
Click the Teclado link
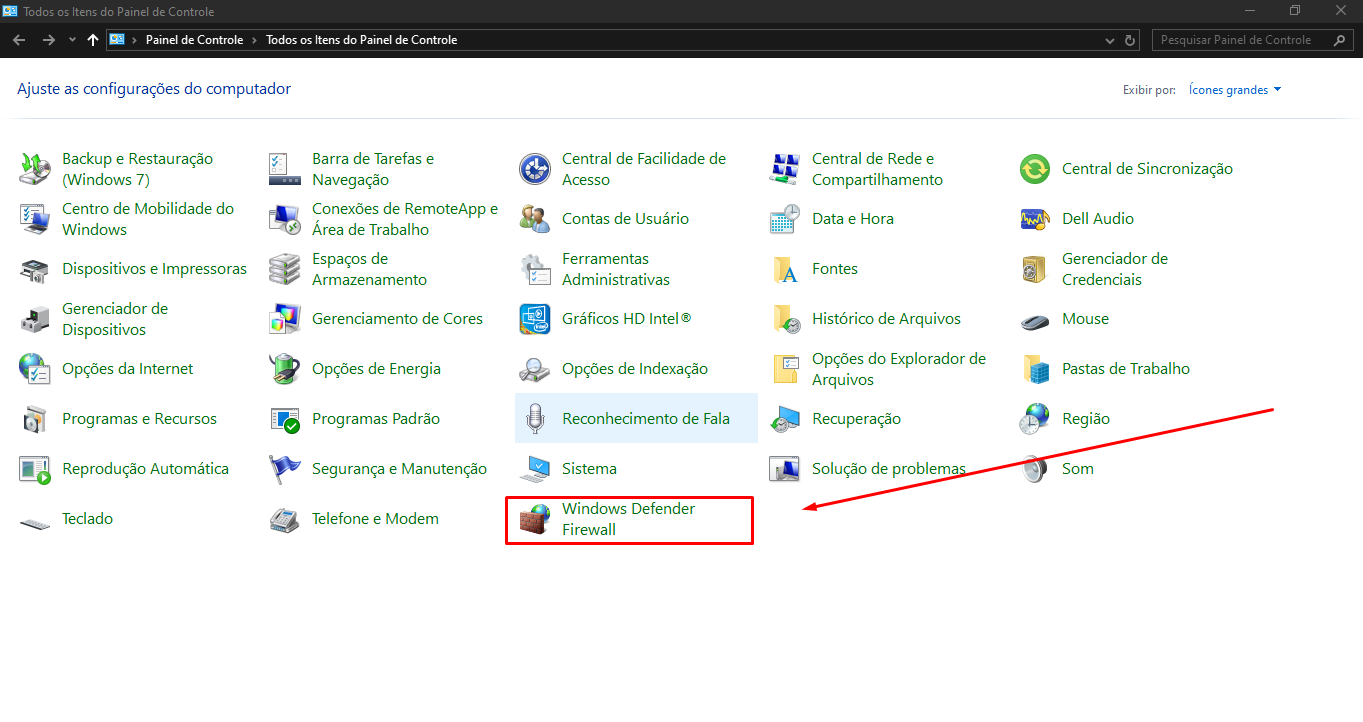coord(87,519)
